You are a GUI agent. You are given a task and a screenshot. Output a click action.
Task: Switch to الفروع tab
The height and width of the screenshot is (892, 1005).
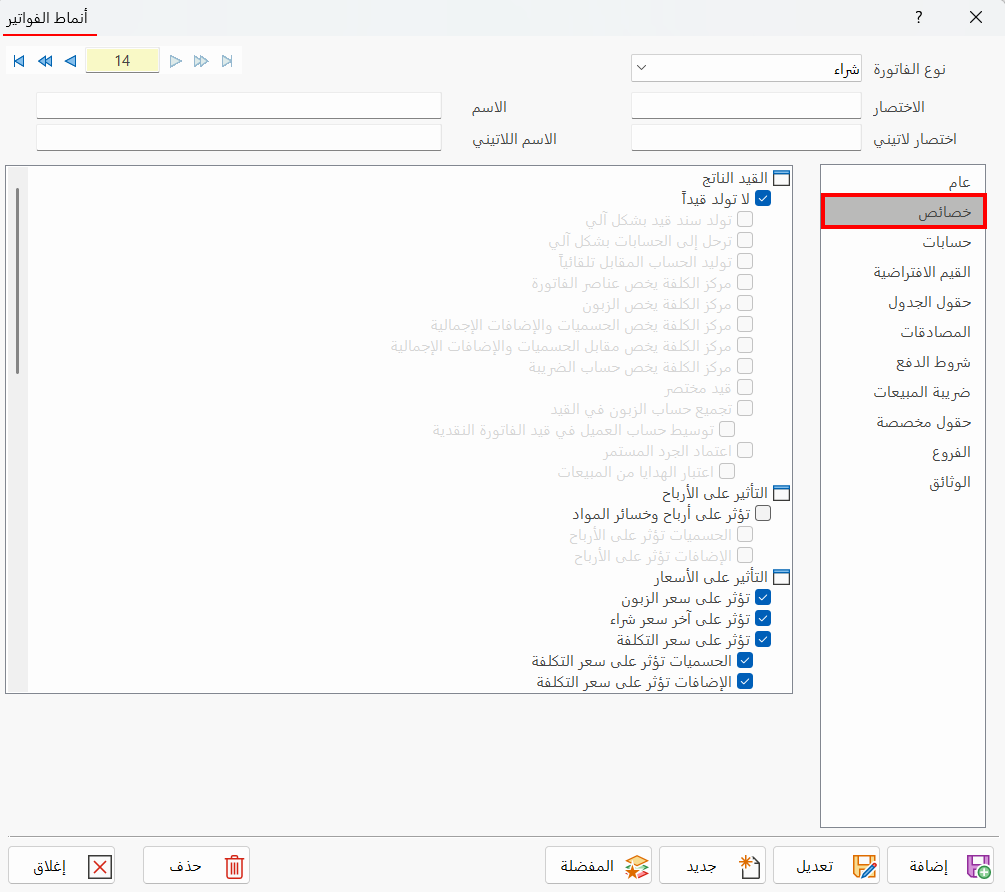pyautogui.click(x=902, y=452)
